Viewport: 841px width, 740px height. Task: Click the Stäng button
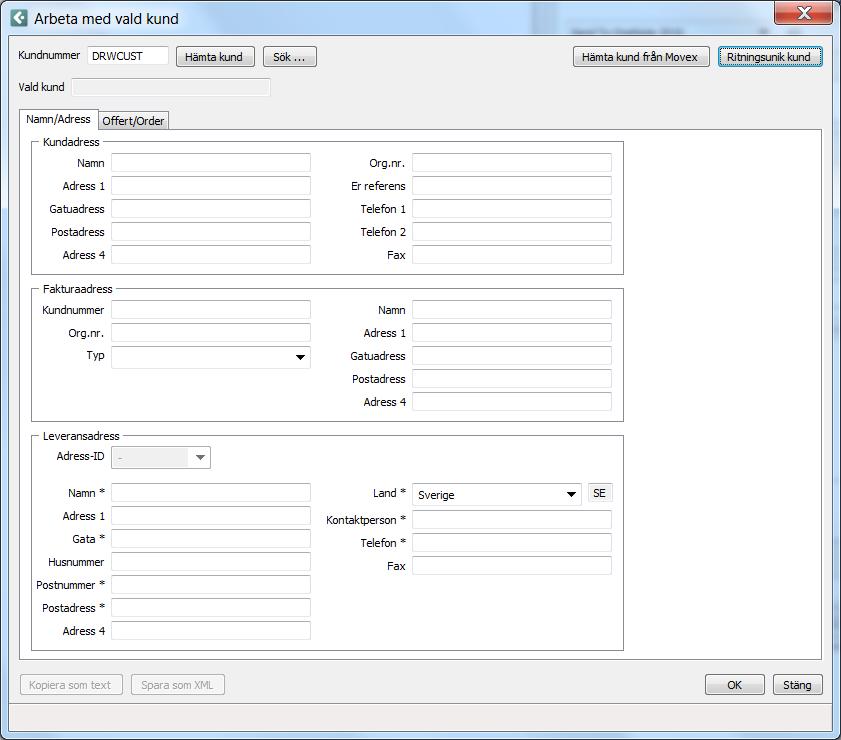(797, 685)
